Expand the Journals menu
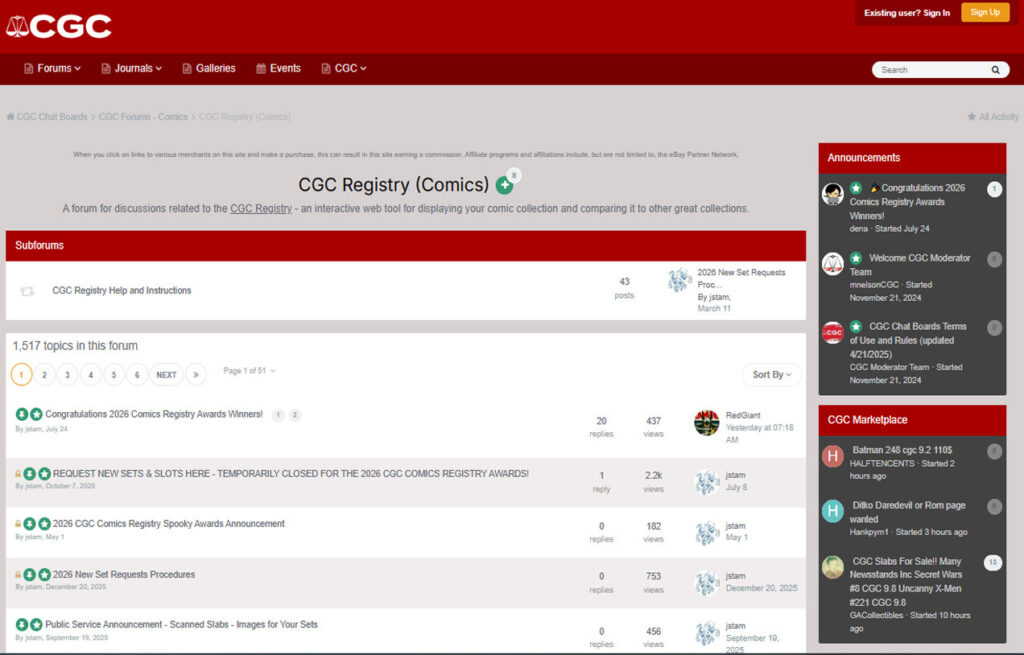The width and height of the screenshot is (1024, 655). pos(131,69)
